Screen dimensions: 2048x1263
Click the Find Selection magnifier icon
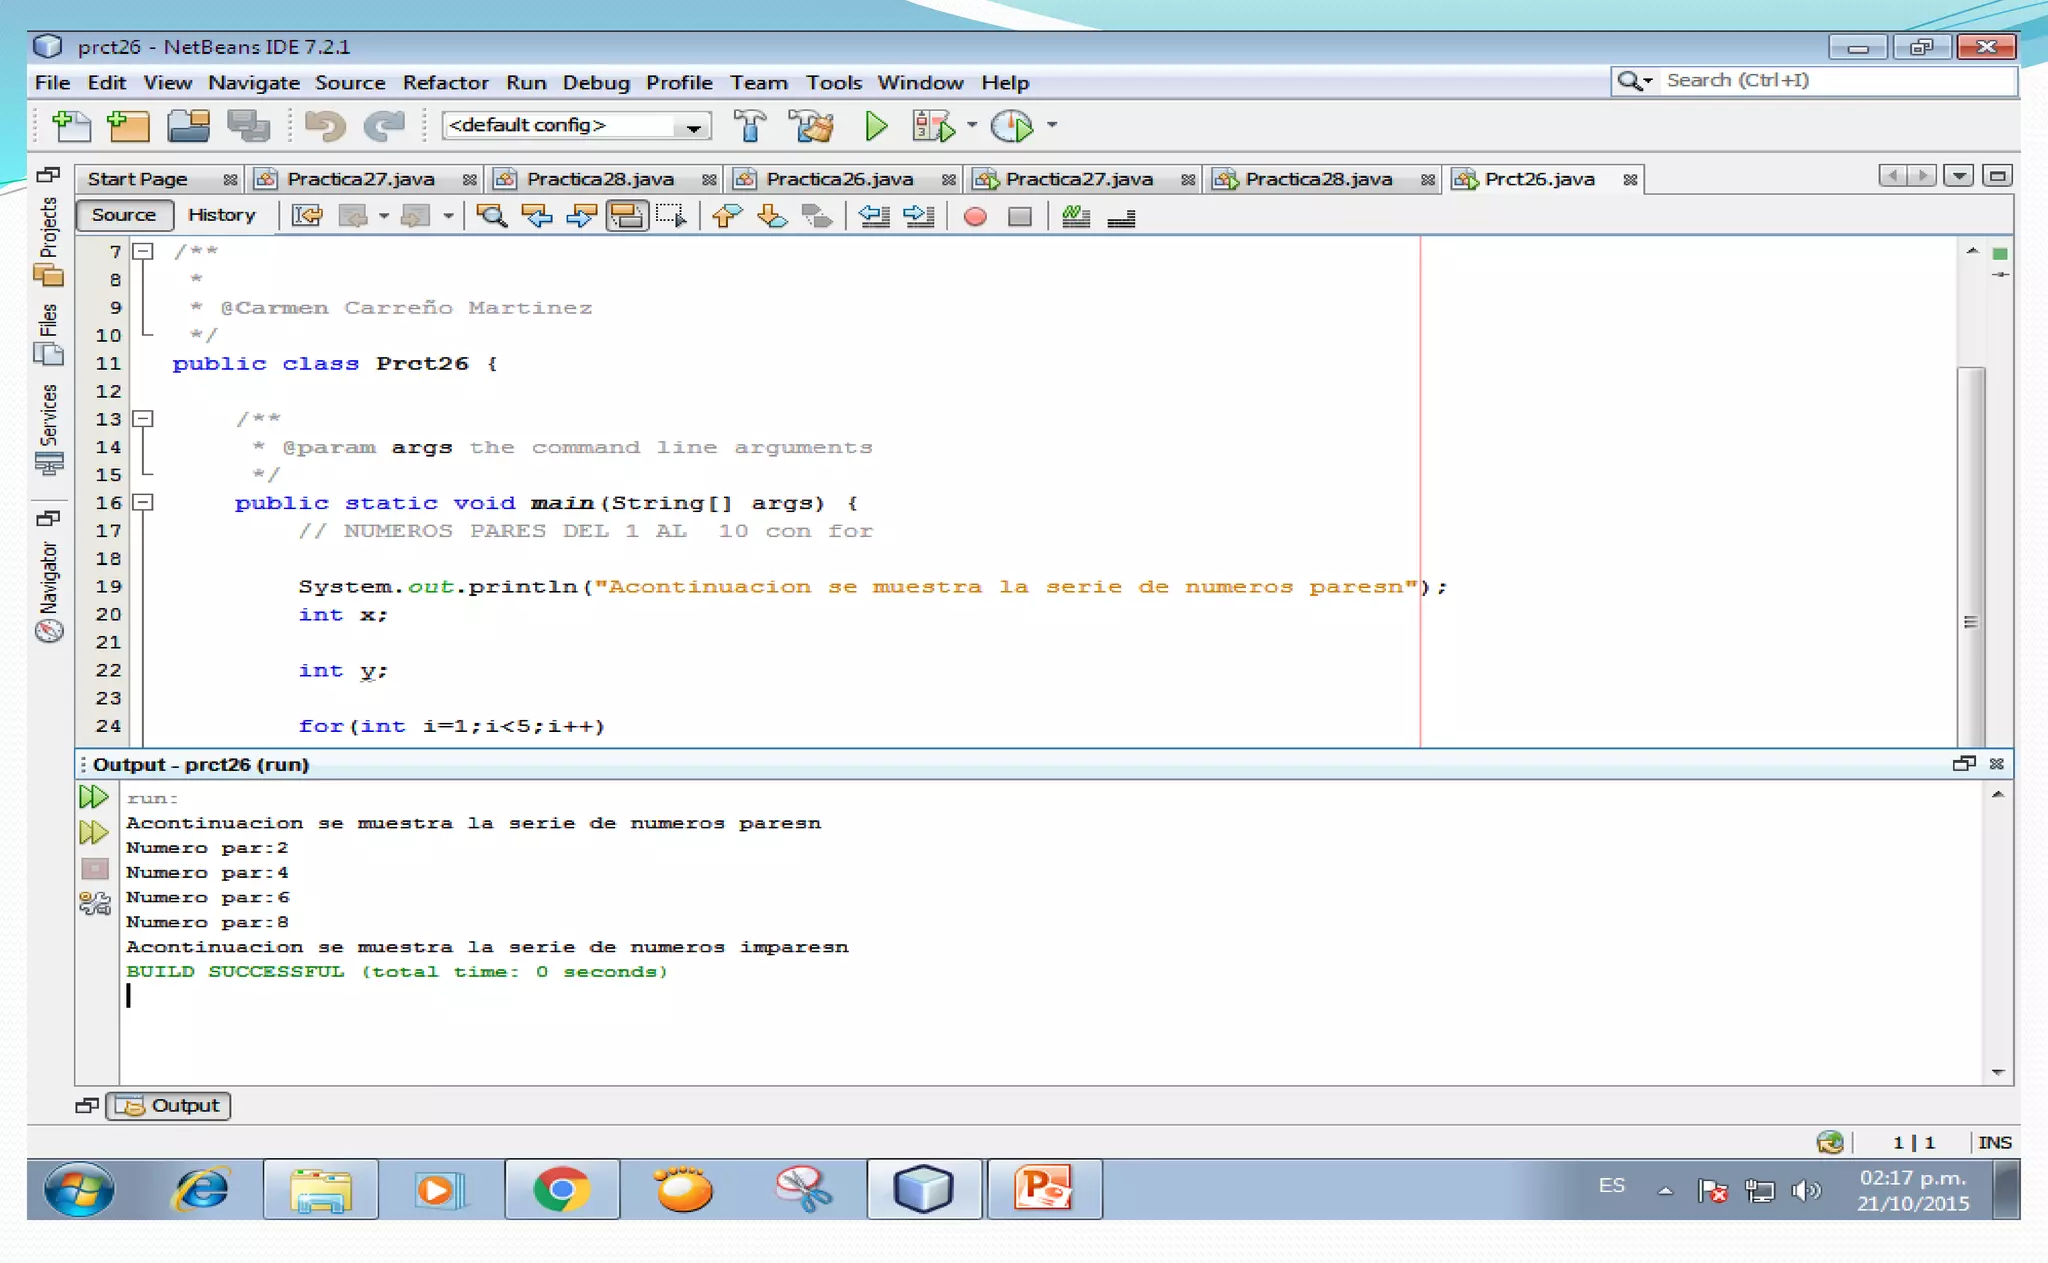[x=491, y=216]
